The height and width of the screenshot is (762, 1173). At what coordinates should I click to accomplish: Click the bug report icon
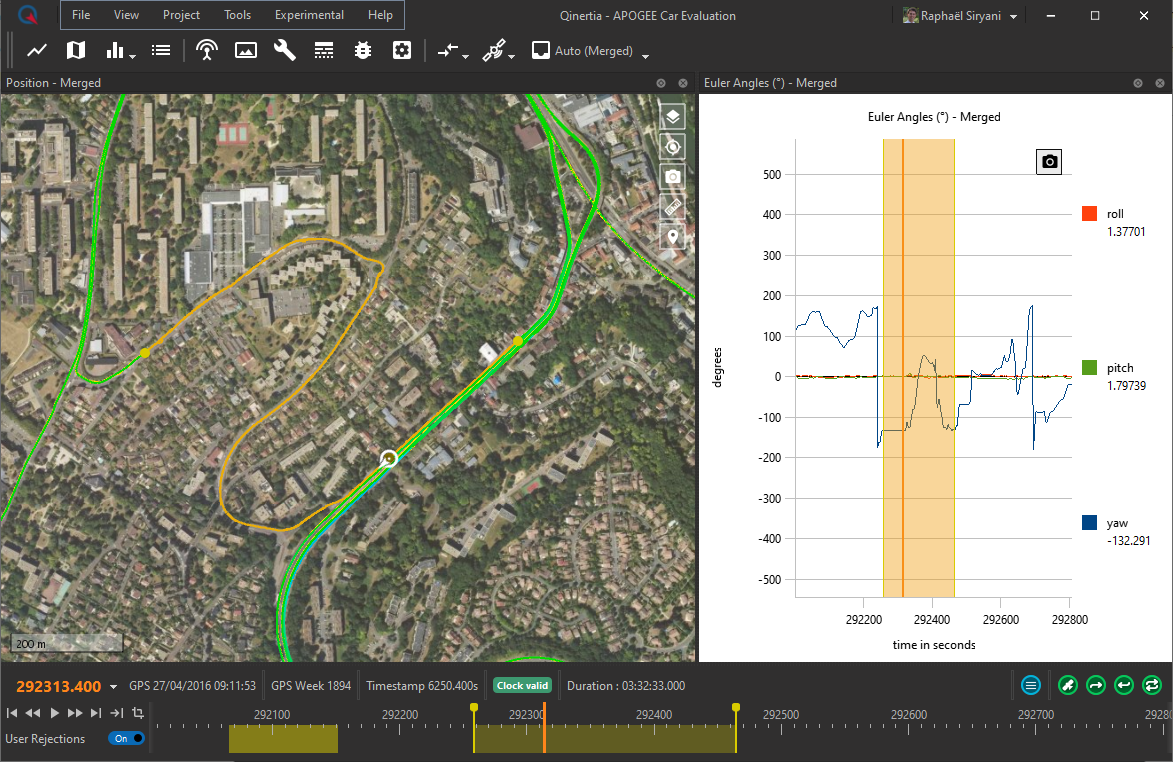click(x=363, y=50)
